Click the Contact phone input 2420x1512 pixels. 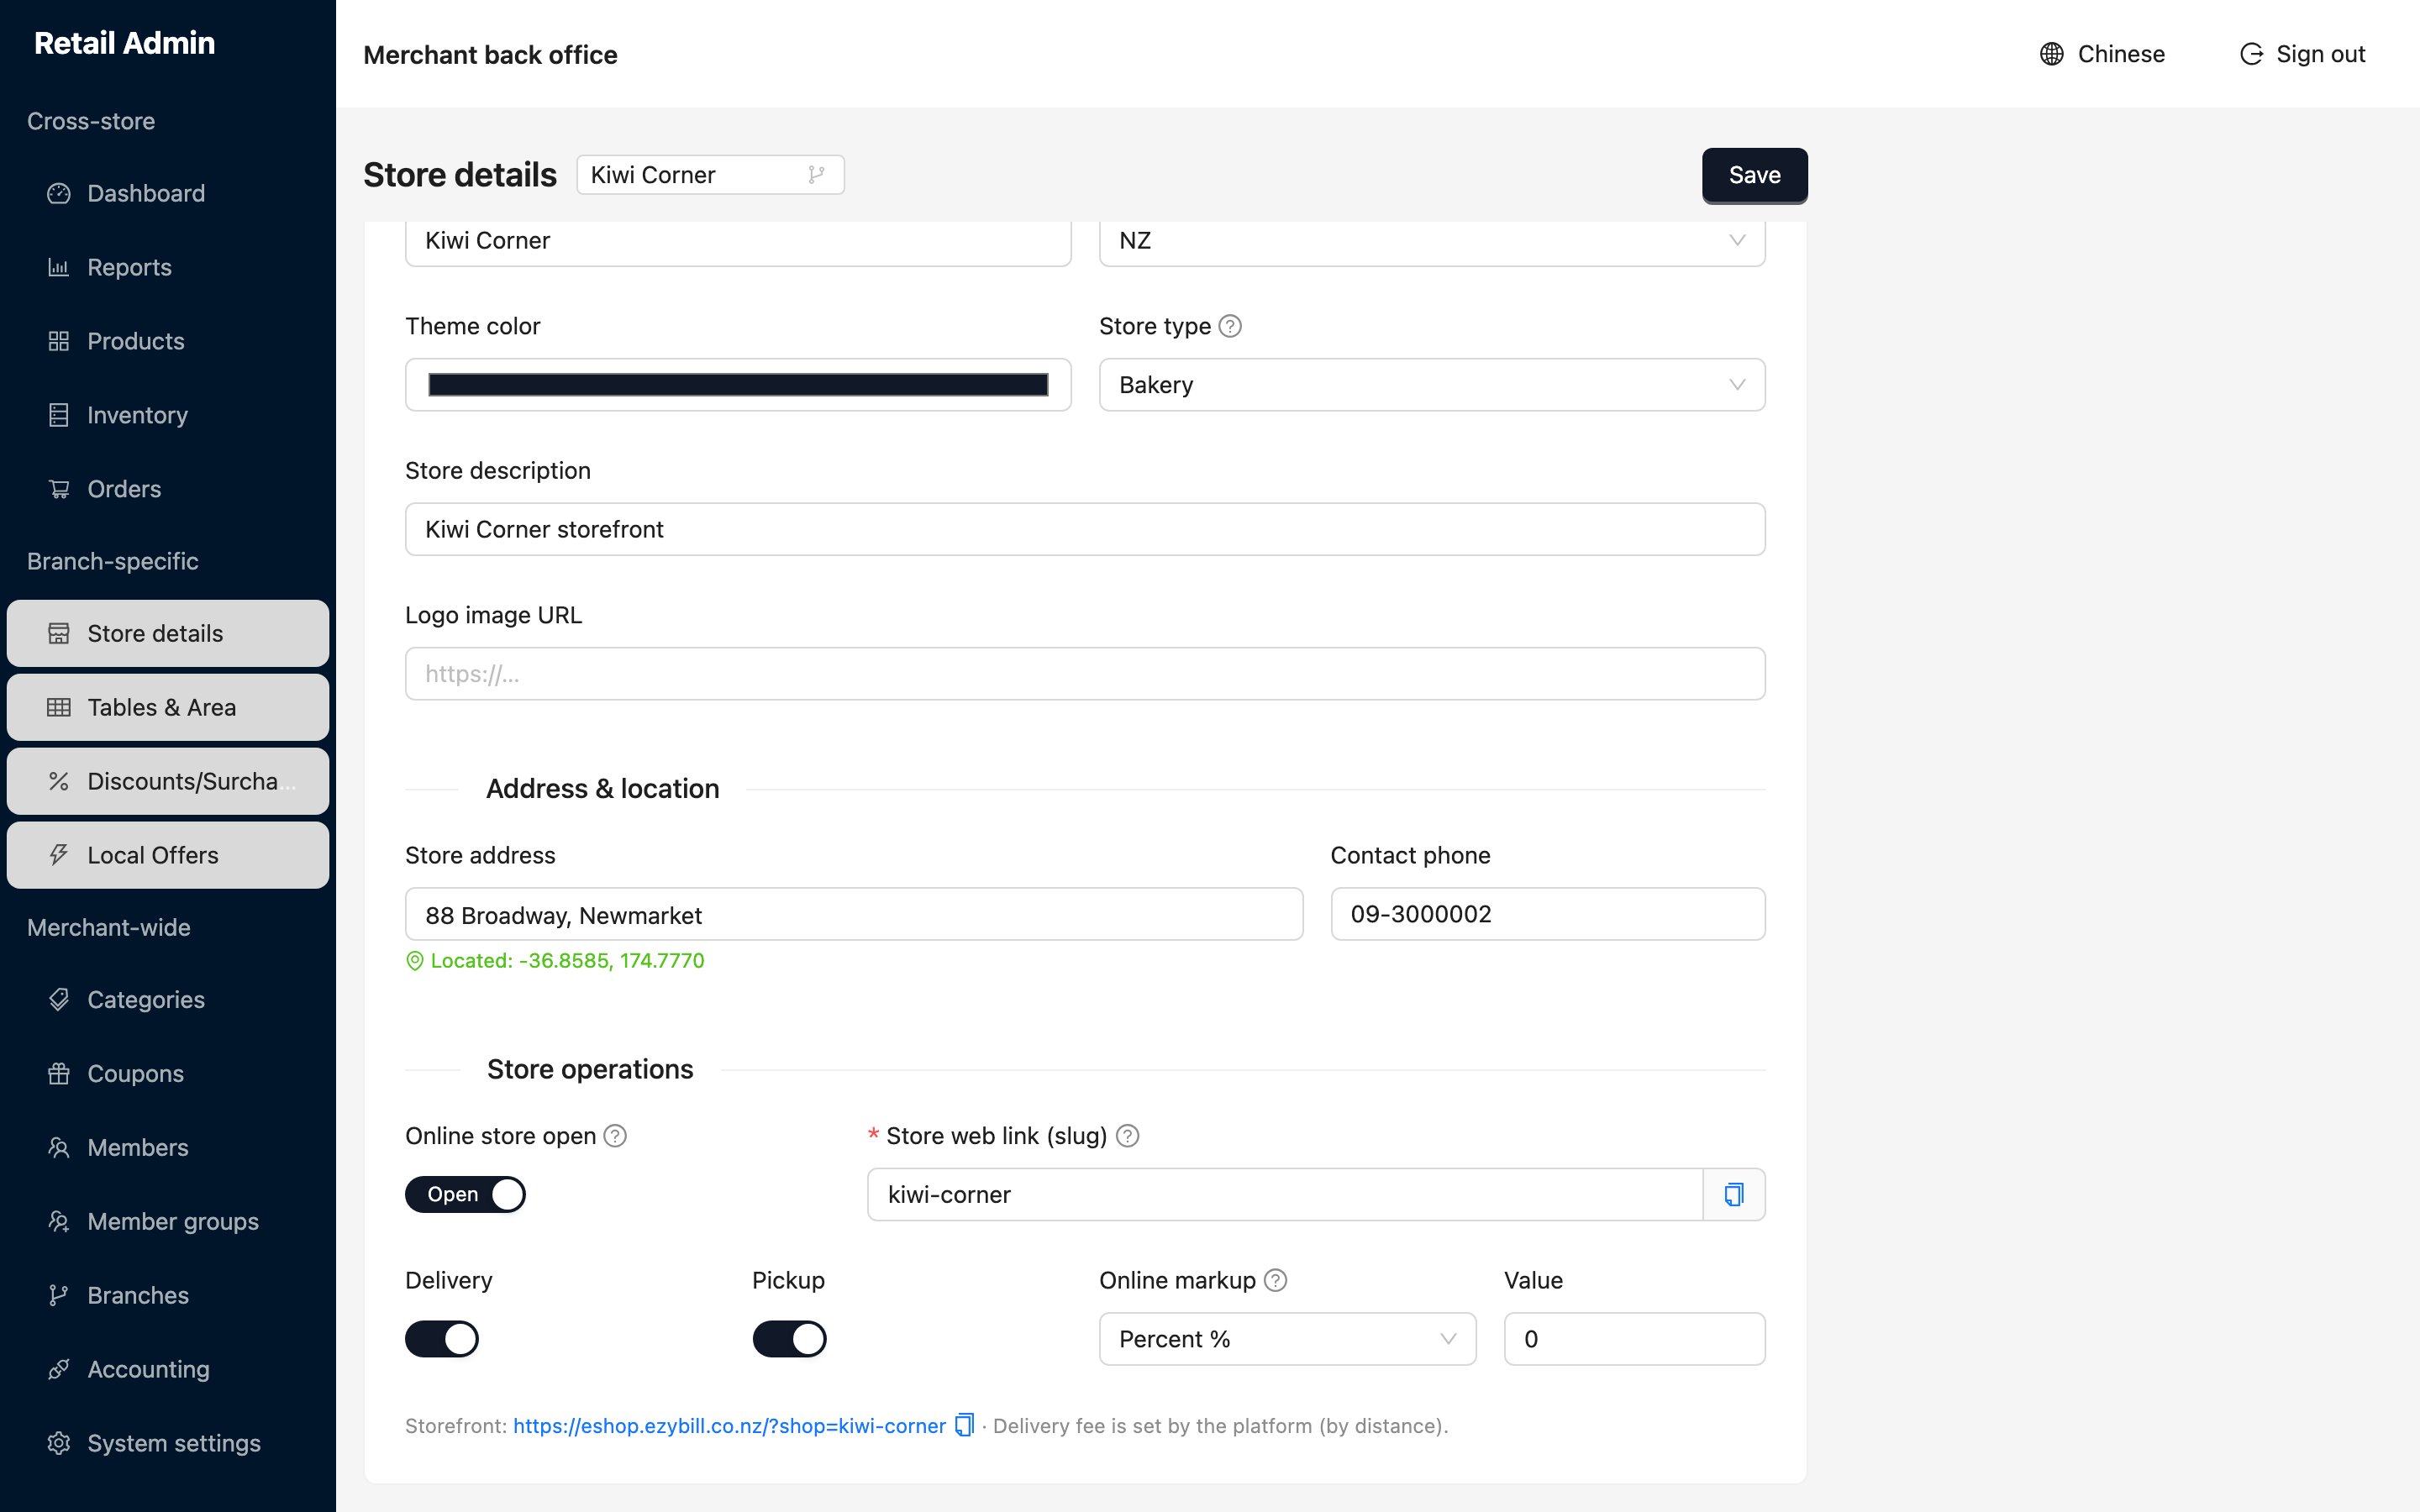point(1547,914)
